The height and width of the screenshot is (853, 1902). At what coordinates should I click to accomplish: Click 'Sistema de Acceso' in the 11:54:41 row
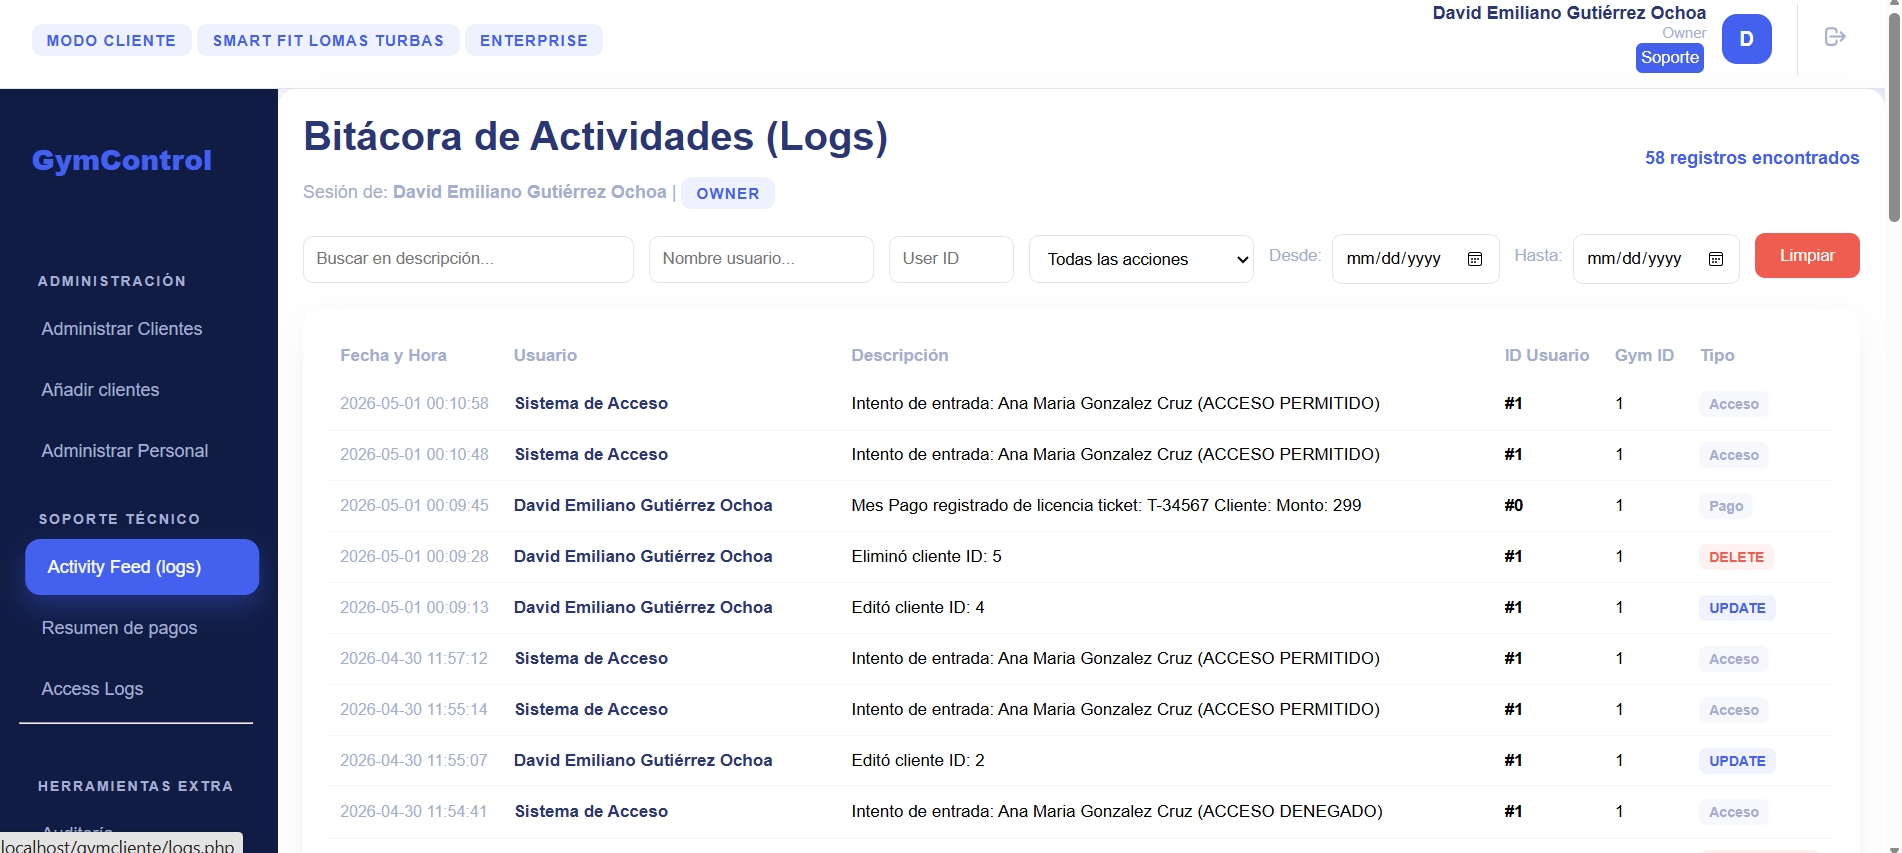[591, 812]
